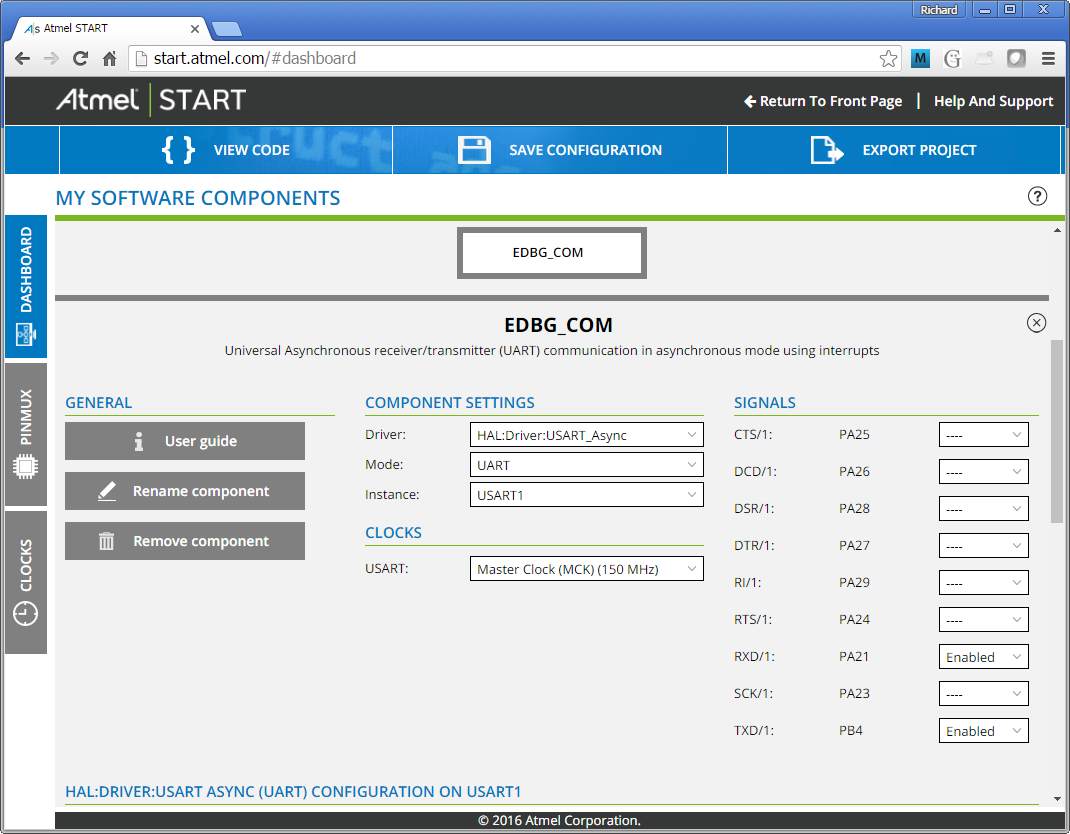Screen dimensions: 1070x834
Task: Click EXPORT PROJECT in the top bar
Action: (x=894, y=149)
